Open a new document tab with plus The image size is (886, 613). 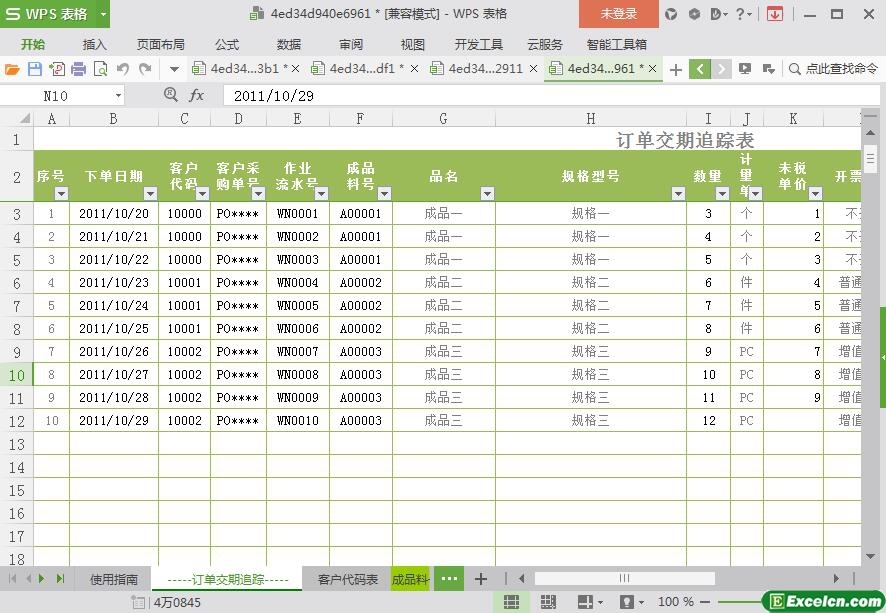tap(676, 69)
